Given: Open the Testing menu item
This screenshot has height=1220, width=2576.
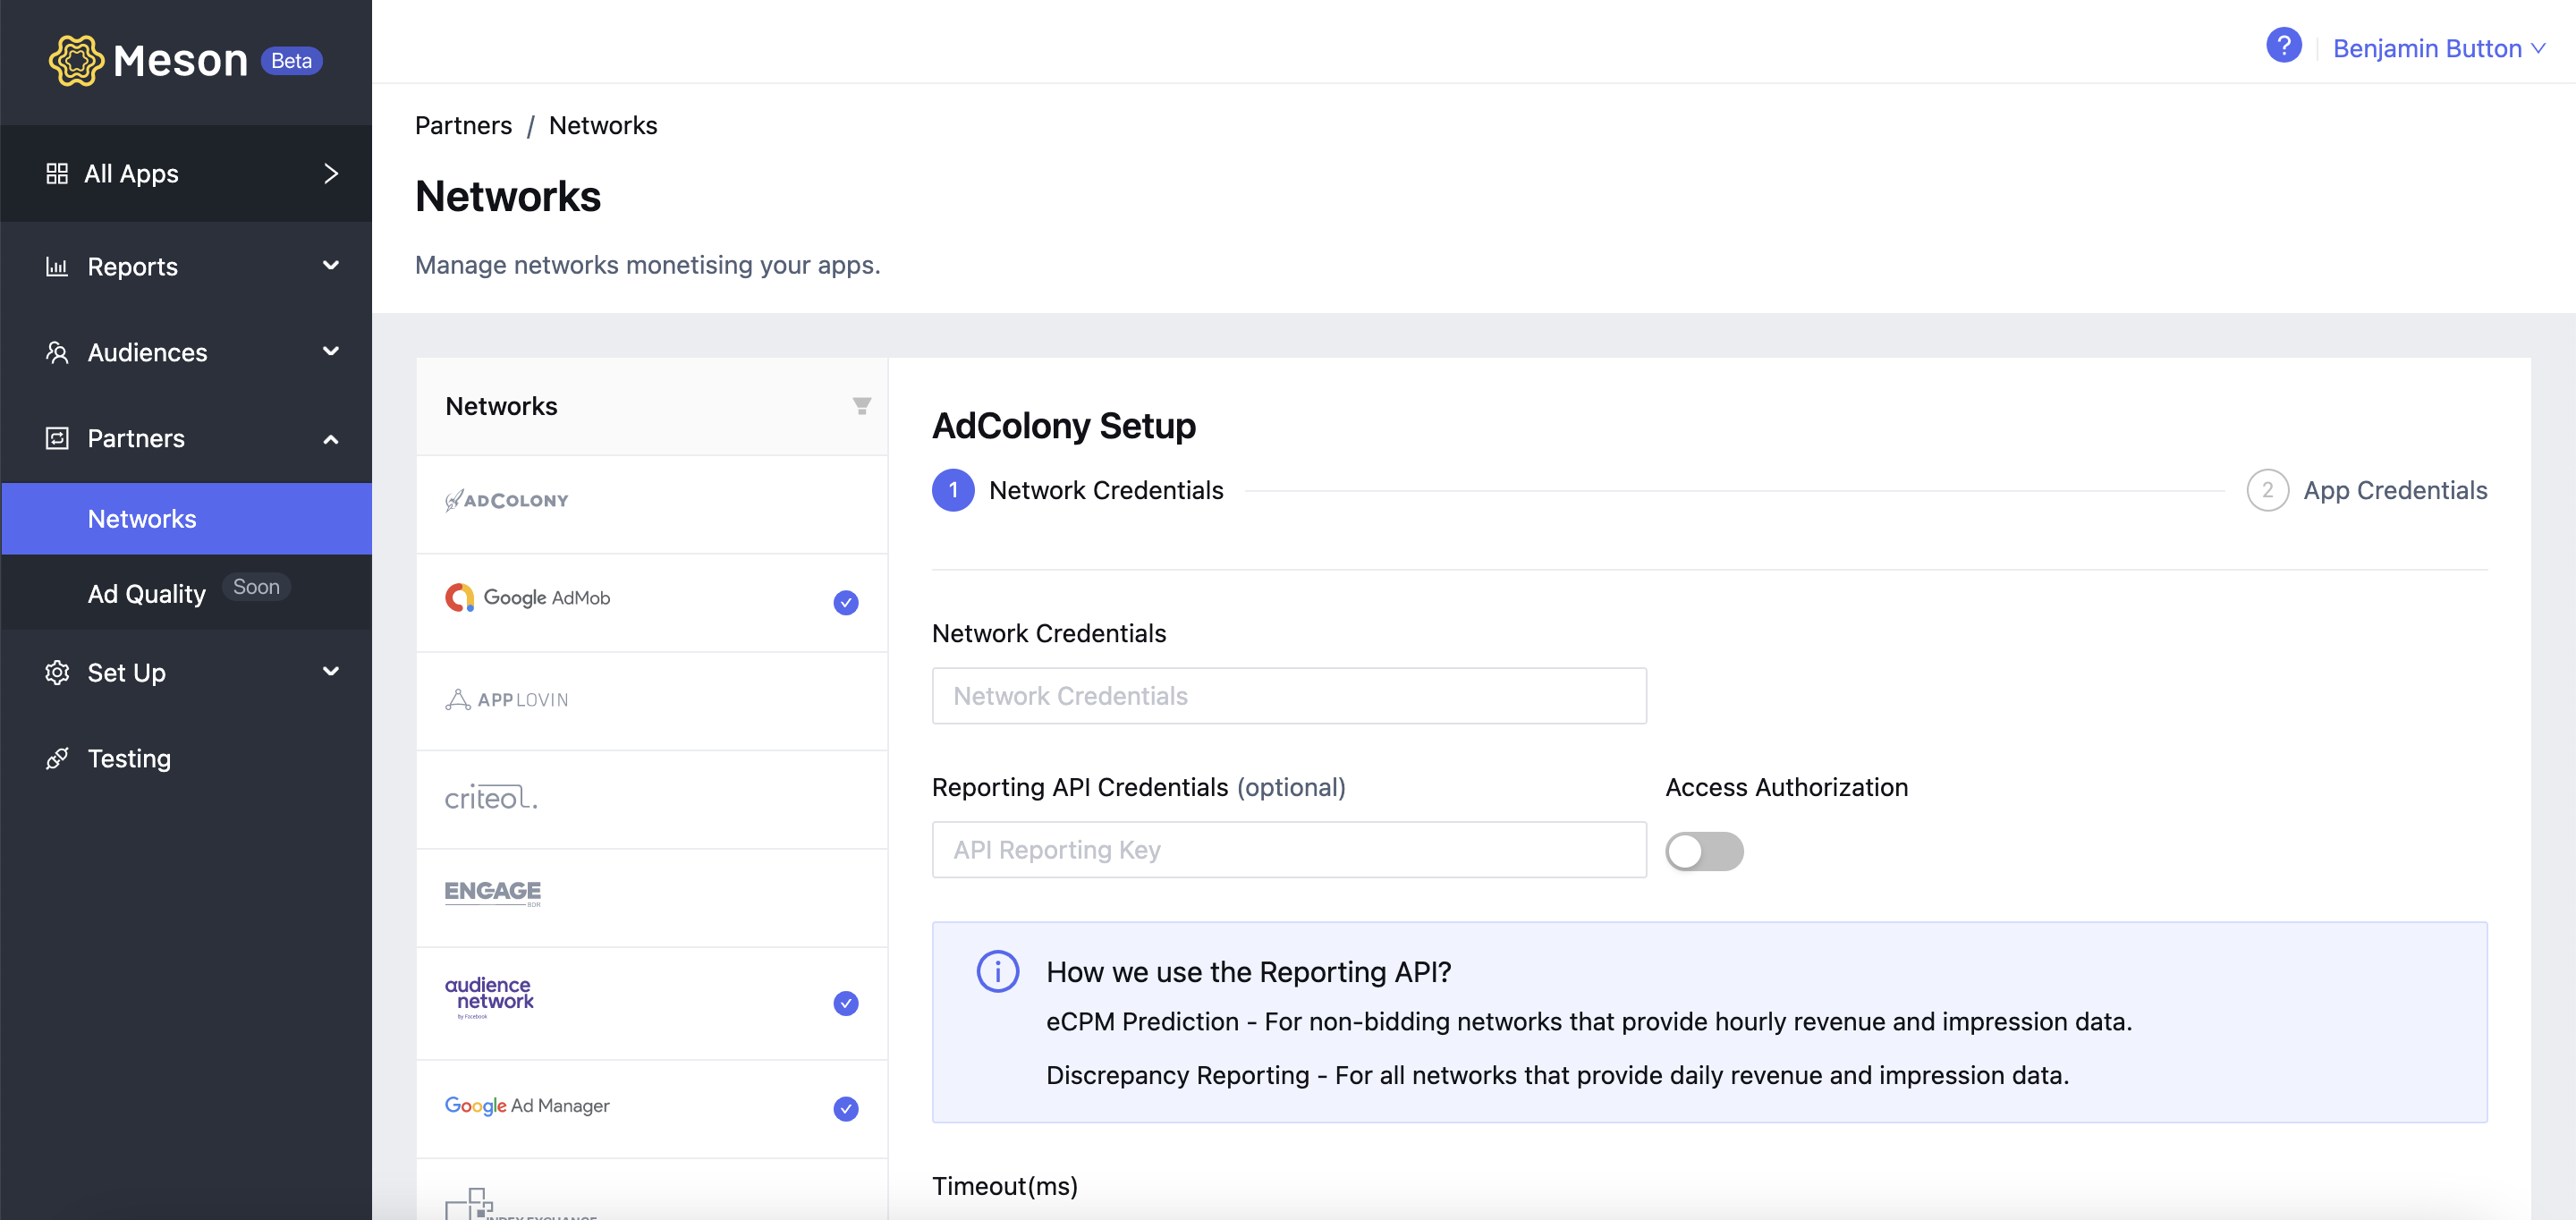Looking at the screenshot, I should (x=186, y=758).
